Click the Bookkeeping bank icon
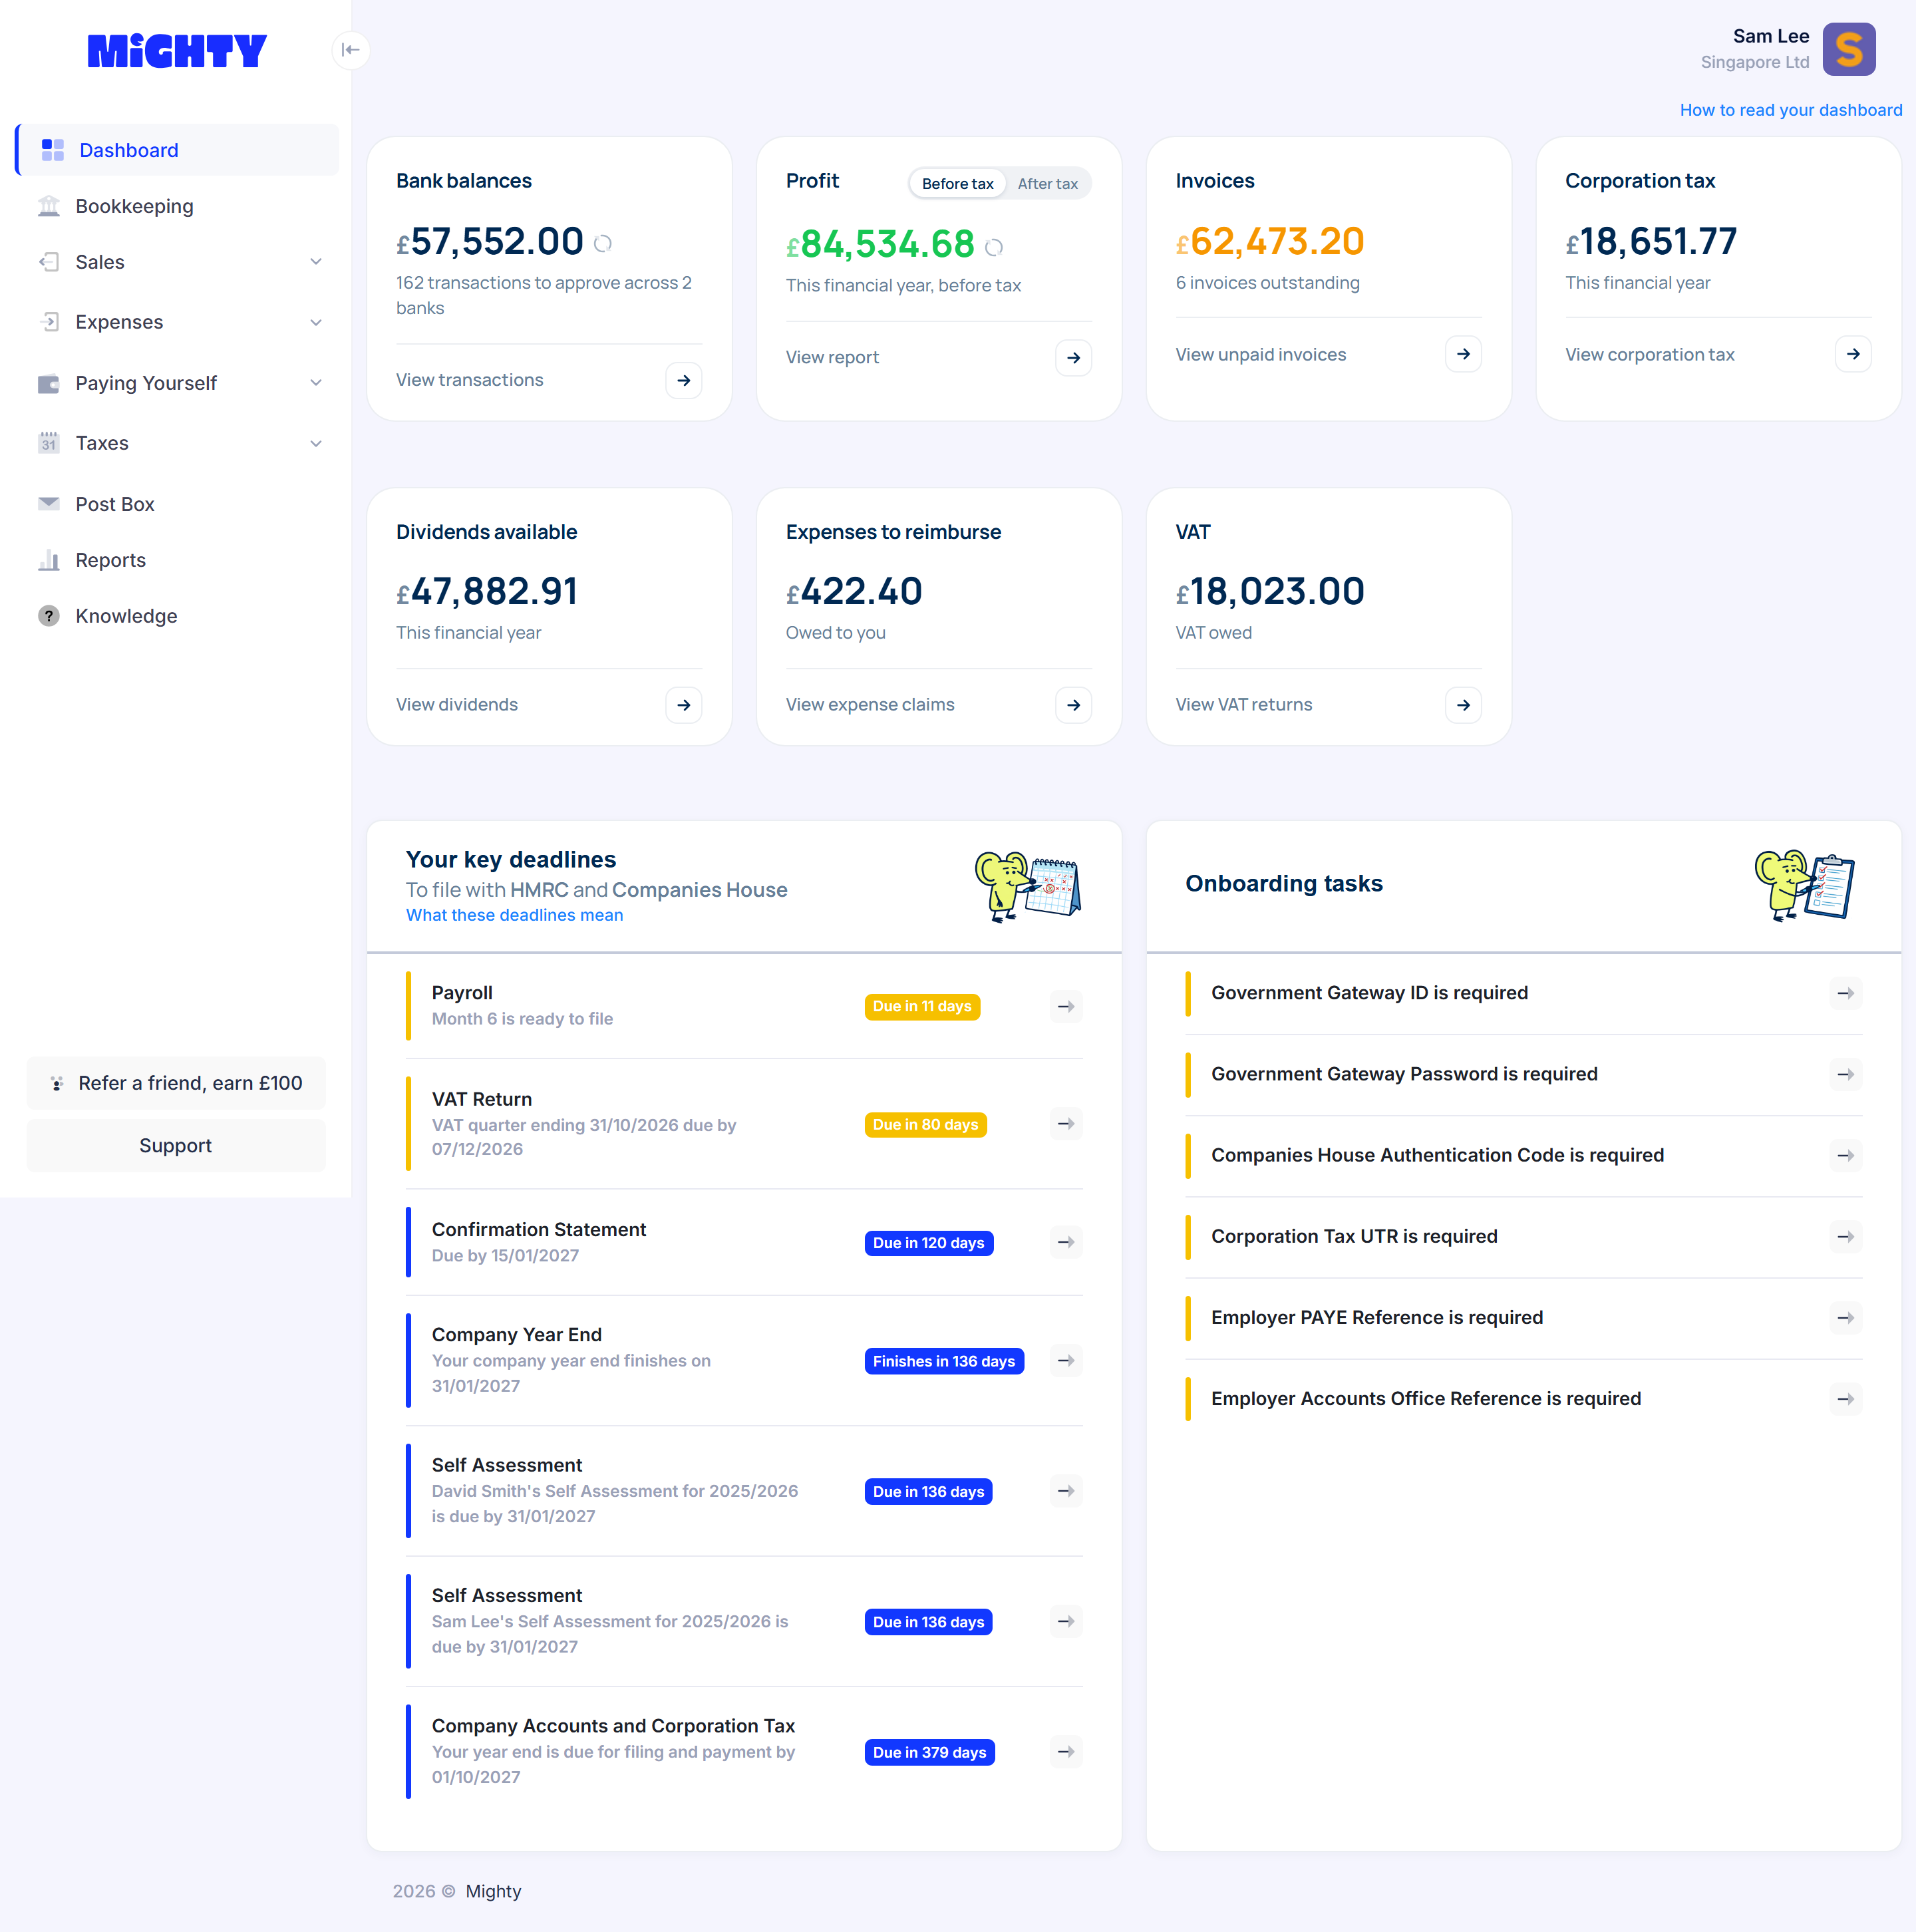This screenshot has height=1932, width=1916. coord(49,206)
